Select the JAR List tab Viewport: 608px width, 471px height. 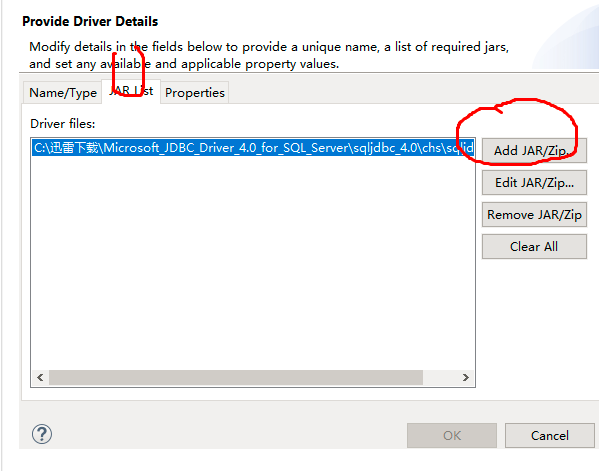tap(131, 91)
